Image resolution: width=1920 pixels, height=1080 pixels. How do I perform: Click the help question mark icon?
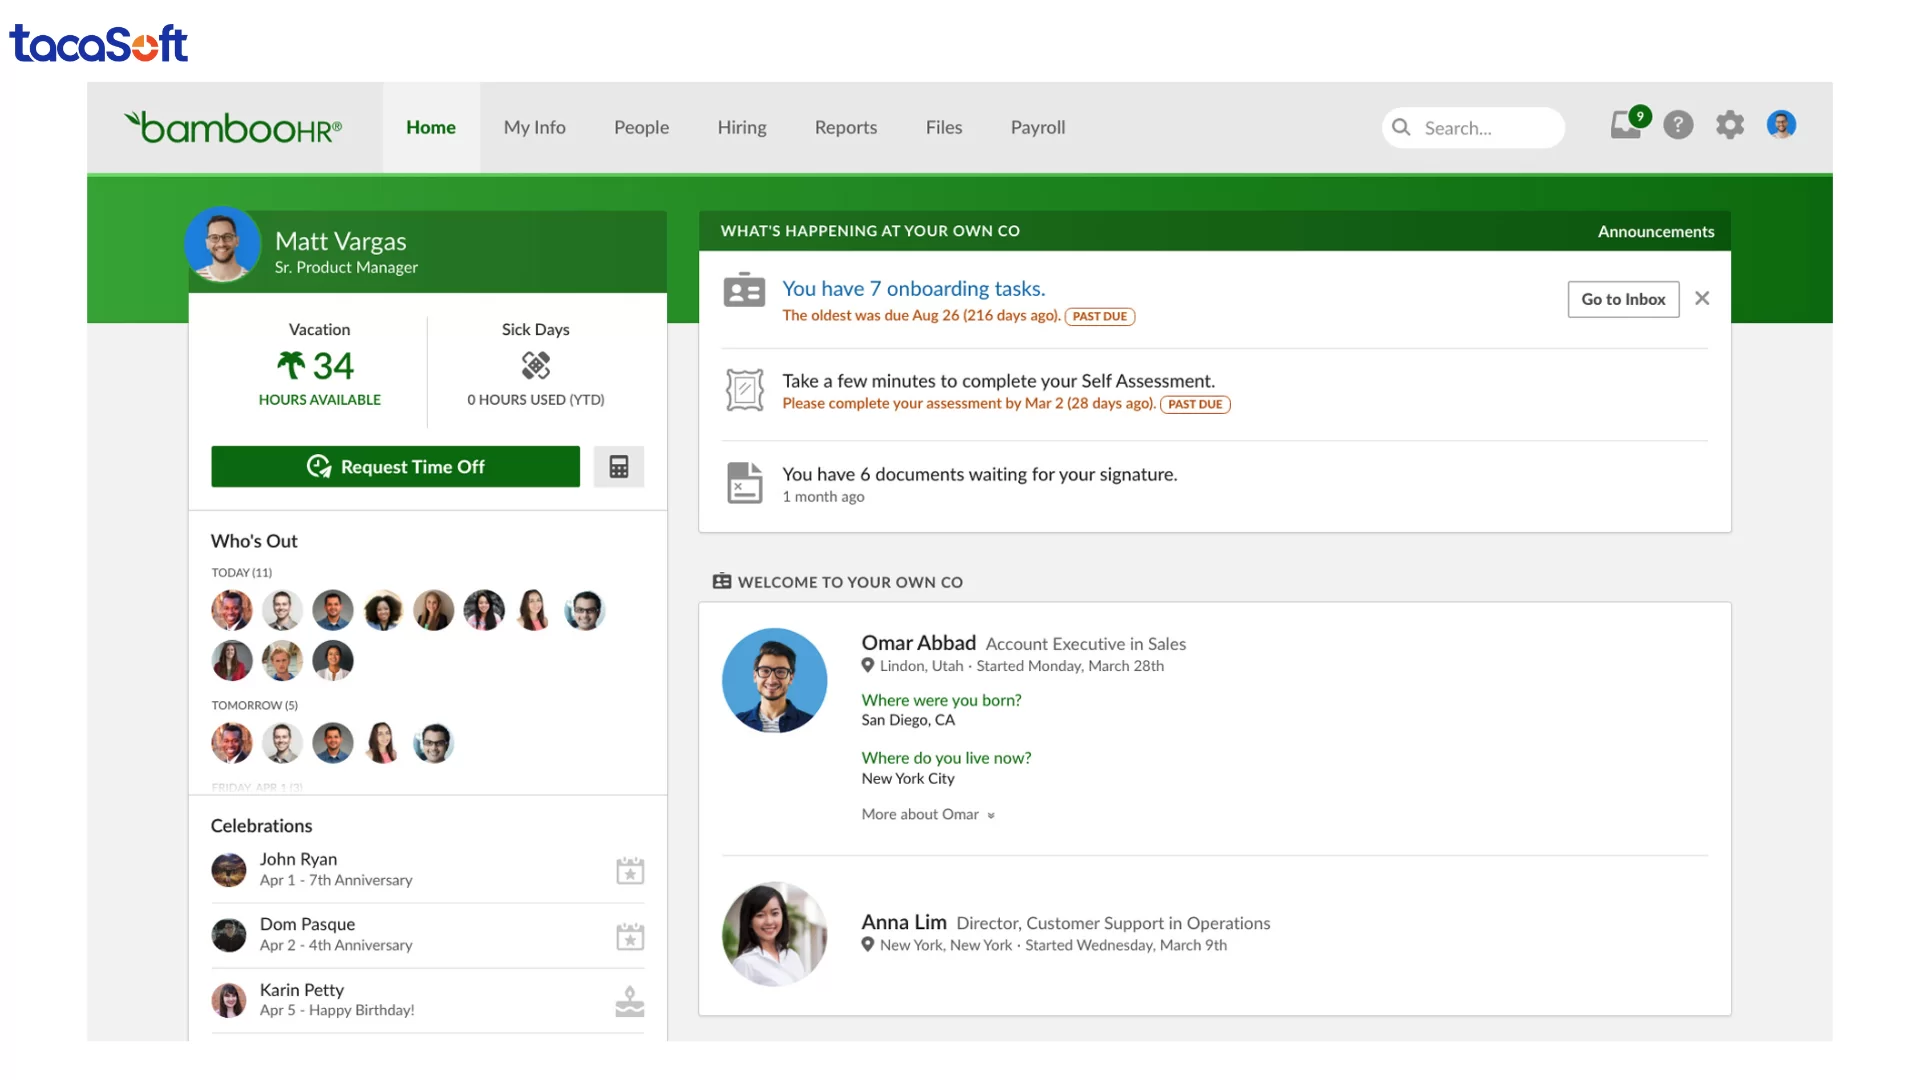click(x=1678, y=125)
